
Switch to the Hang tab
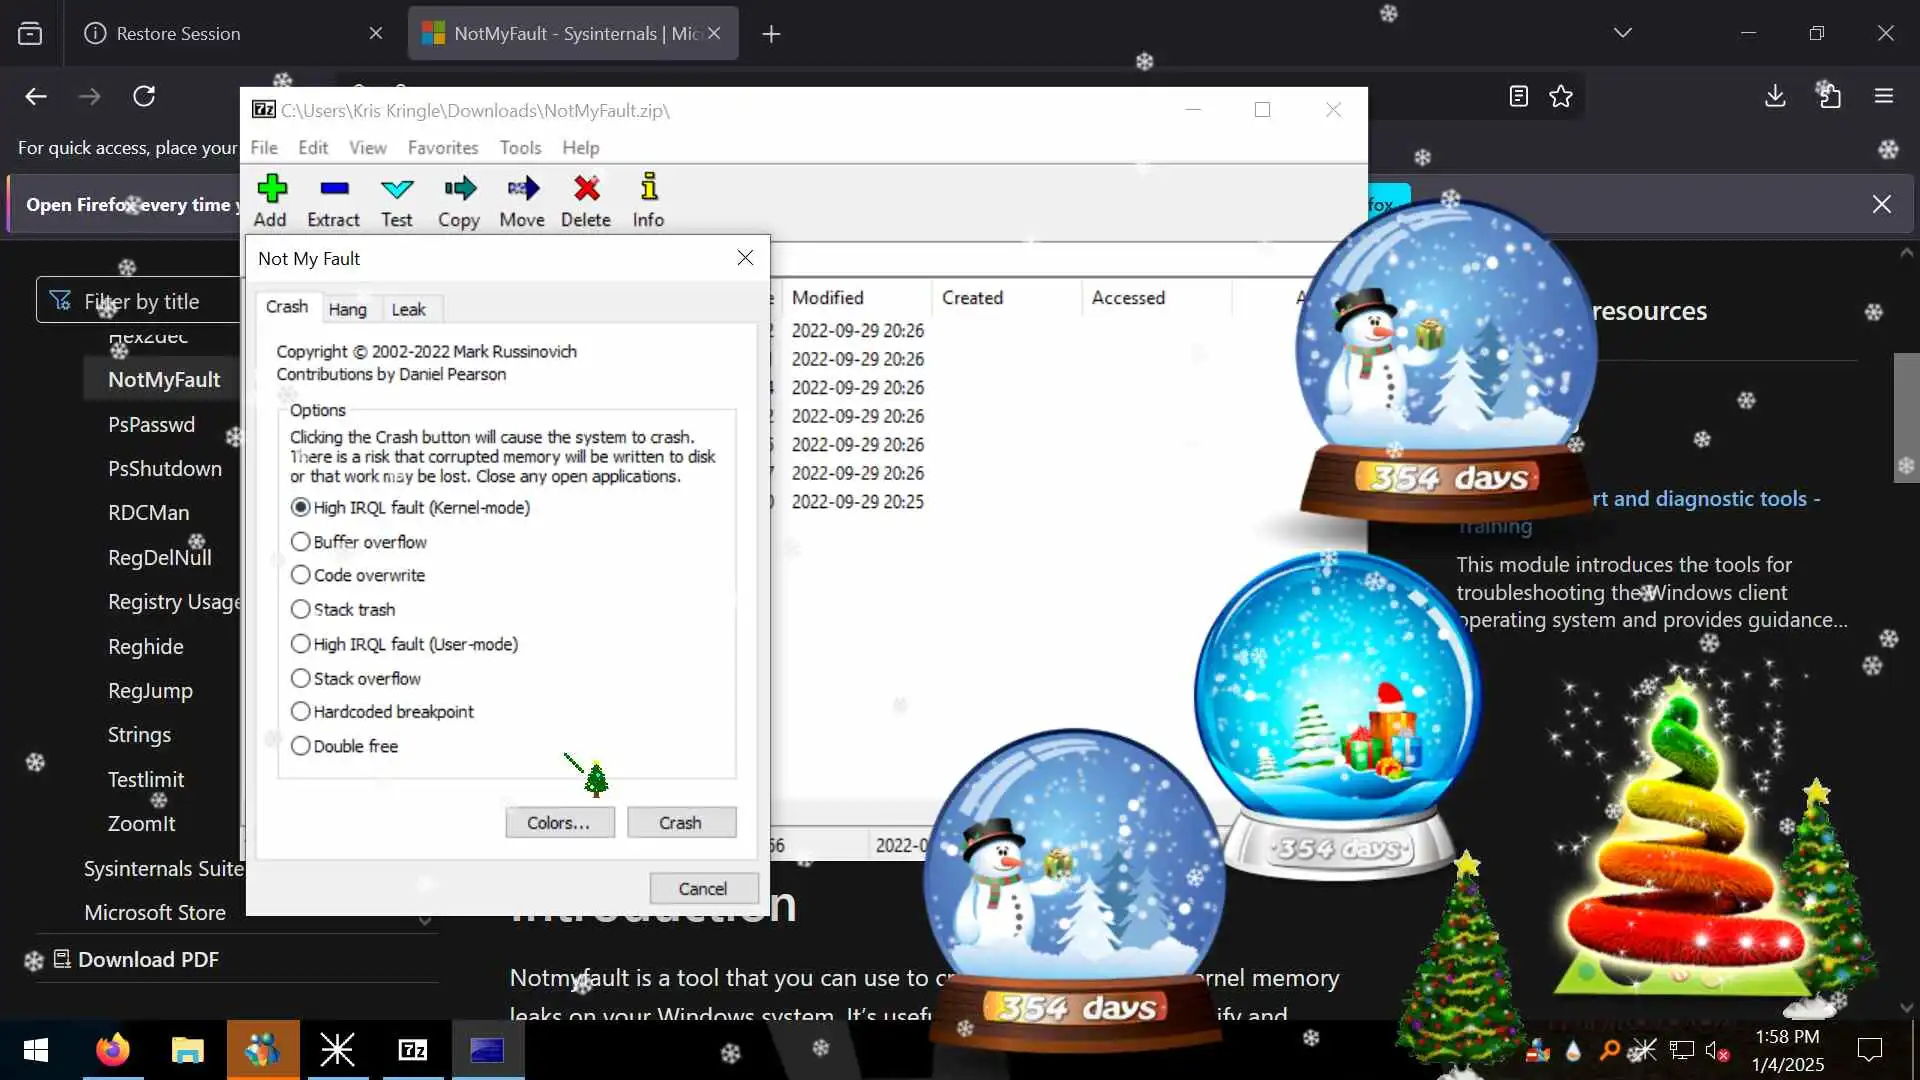click(347, 309)
